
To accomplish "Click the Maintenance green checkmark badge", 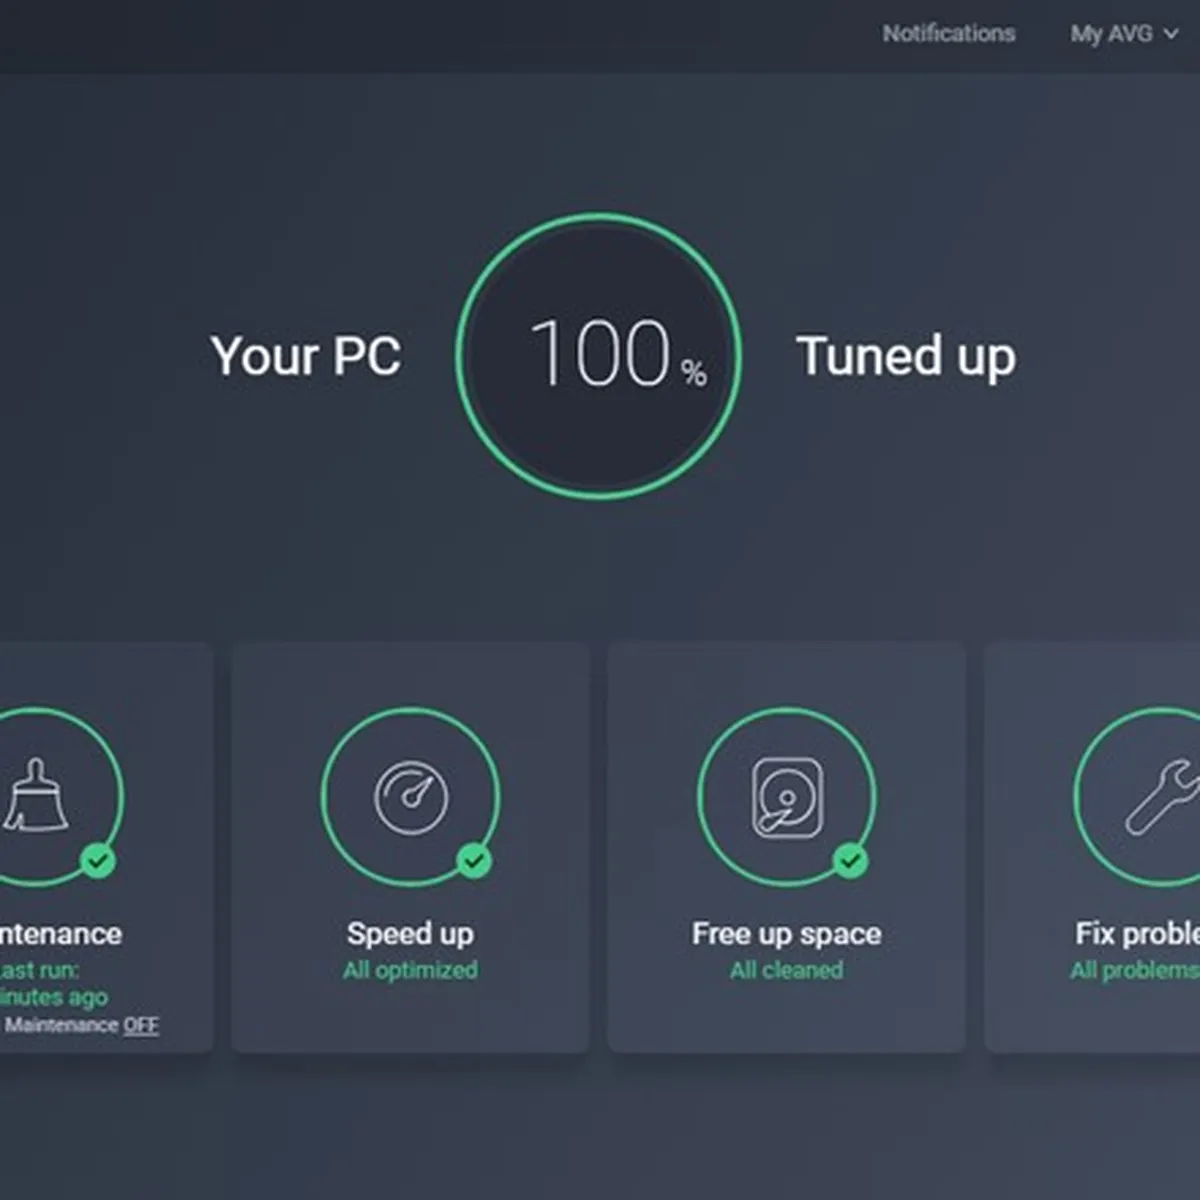I will click(98, 860).
